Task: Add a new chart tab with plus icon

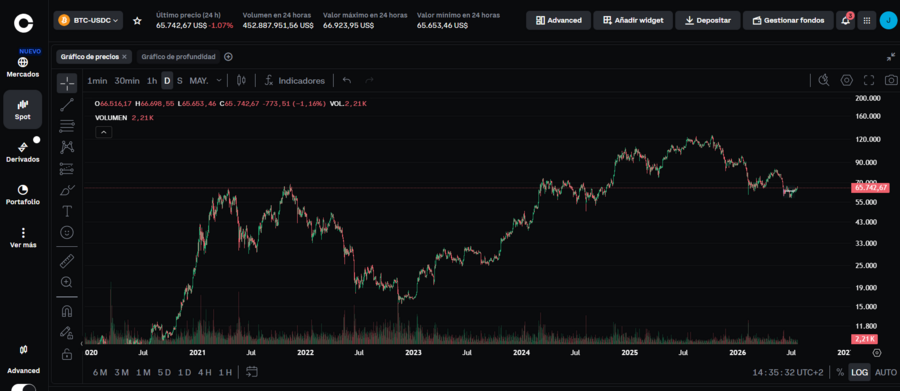Action: (x=228, y=57)
